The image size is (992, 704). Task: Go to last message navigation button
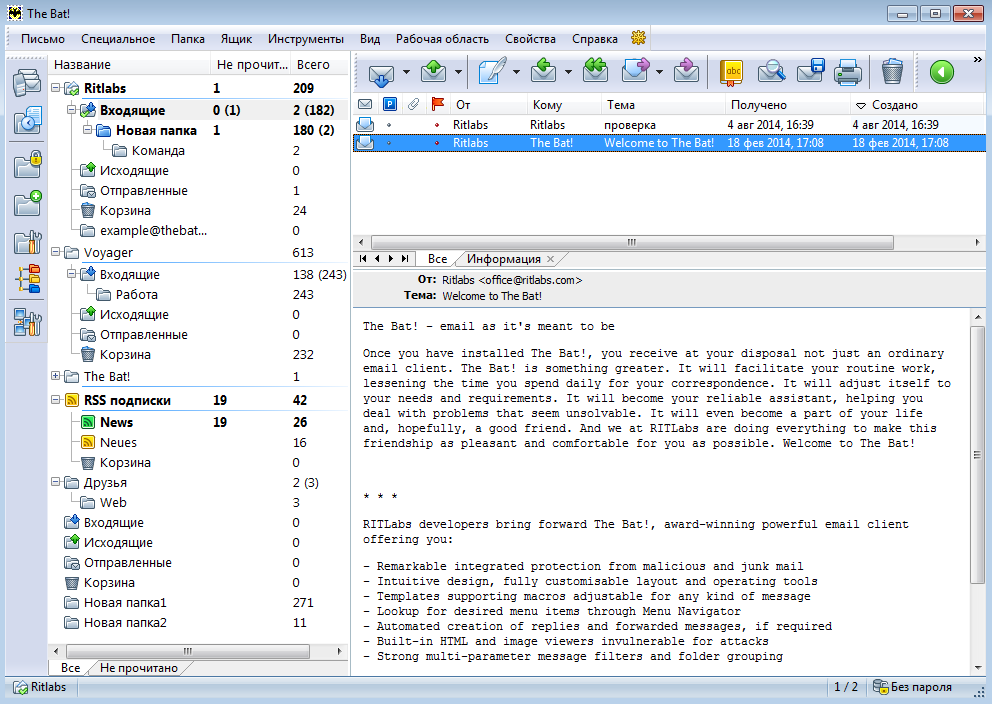point(404,259)
